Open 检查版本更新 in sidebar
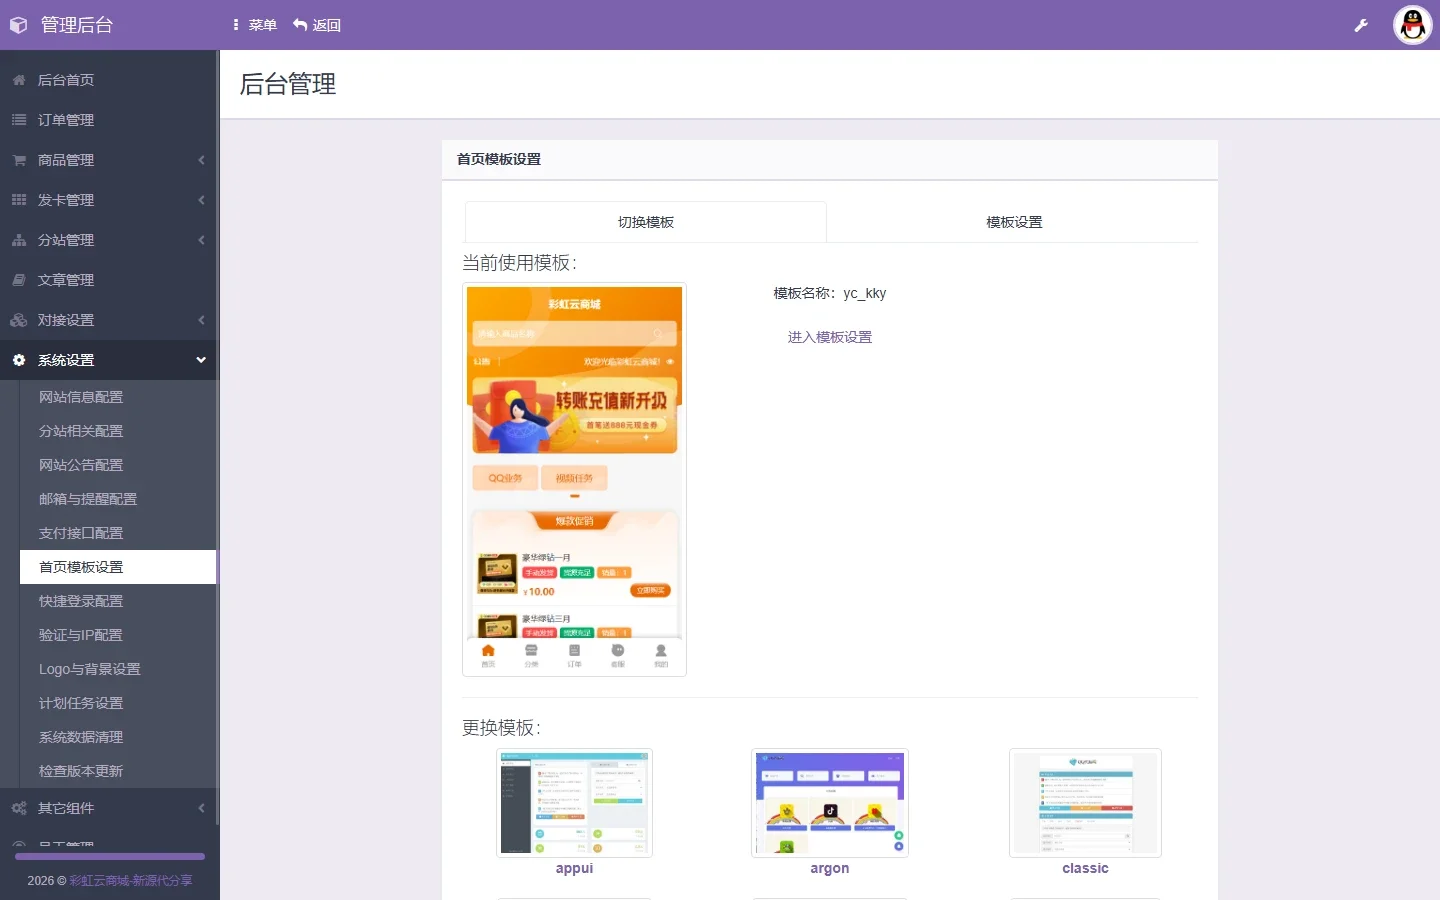The height and width of the screenshot is (900, 1440). (x=118, y=771)
